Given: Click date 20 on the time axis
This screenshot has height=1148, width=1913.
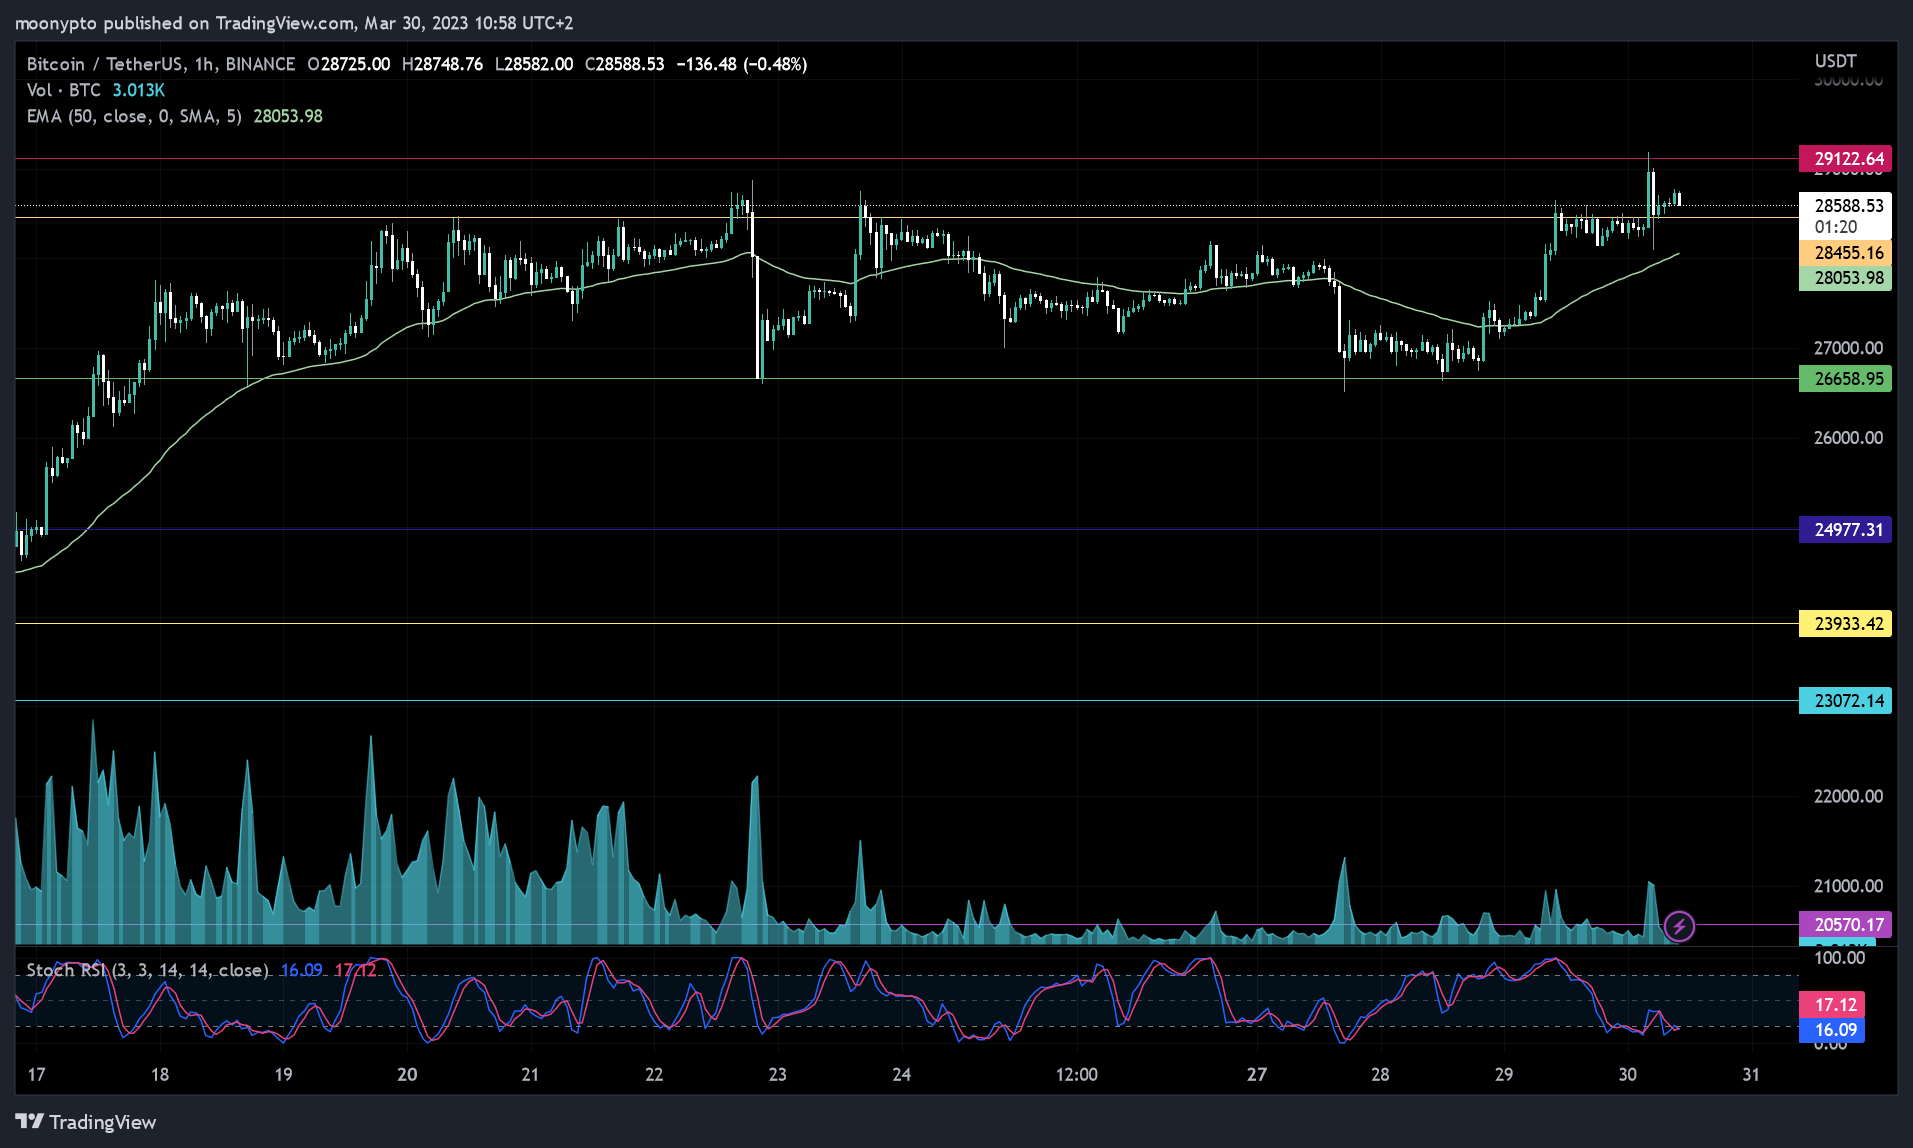Looking at the screenshot, I should (407, 1075).
